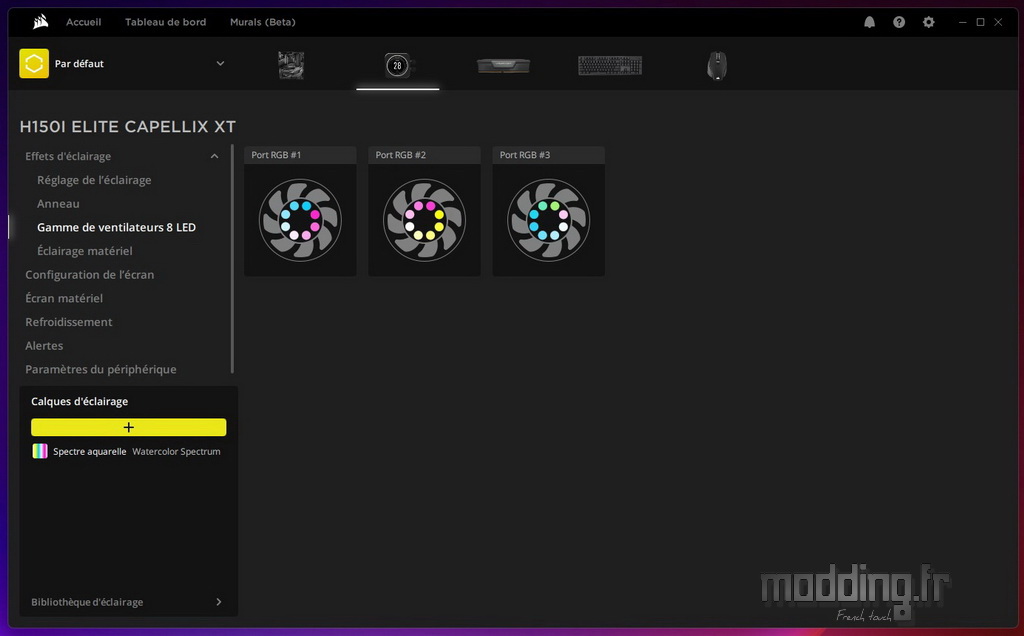The height and width of the screenshot is (636, 1024).
Task: Click the H150I ELITE CAPELLIX XT title
Action: pyautogui.click(x=128, y=127)
